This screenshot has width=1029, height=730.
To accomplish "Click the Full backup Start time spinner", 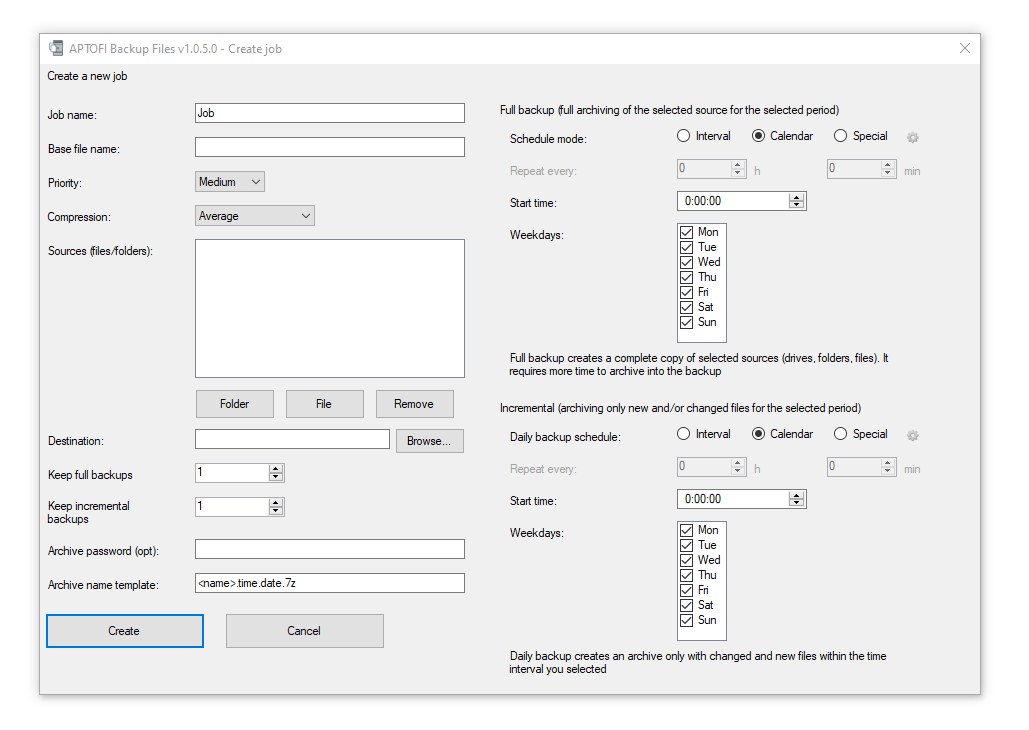I will click(x=796, y=201).
